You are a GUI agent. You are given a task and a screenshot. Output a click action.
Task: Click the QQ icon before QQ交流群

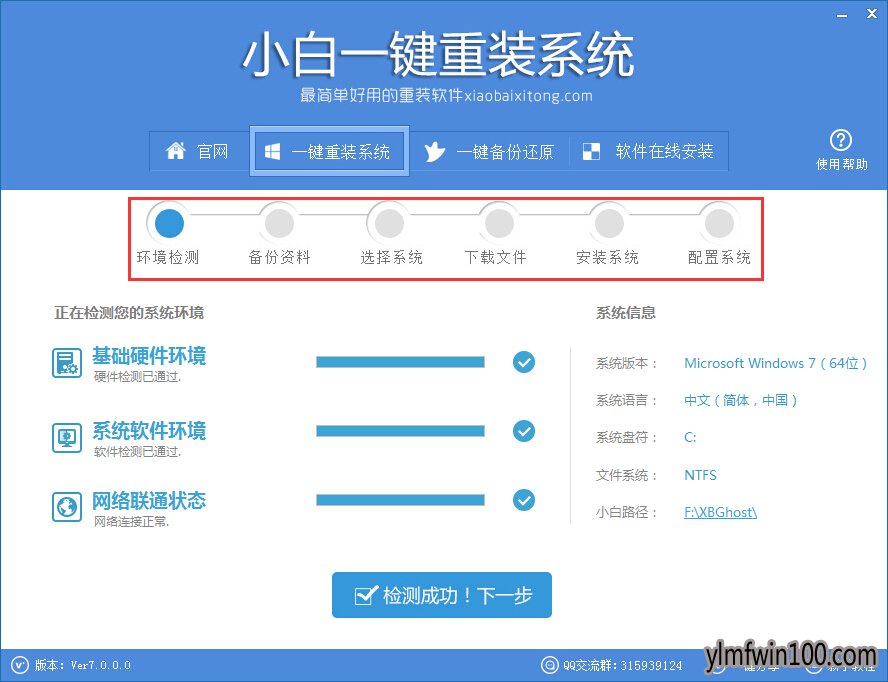549,664
